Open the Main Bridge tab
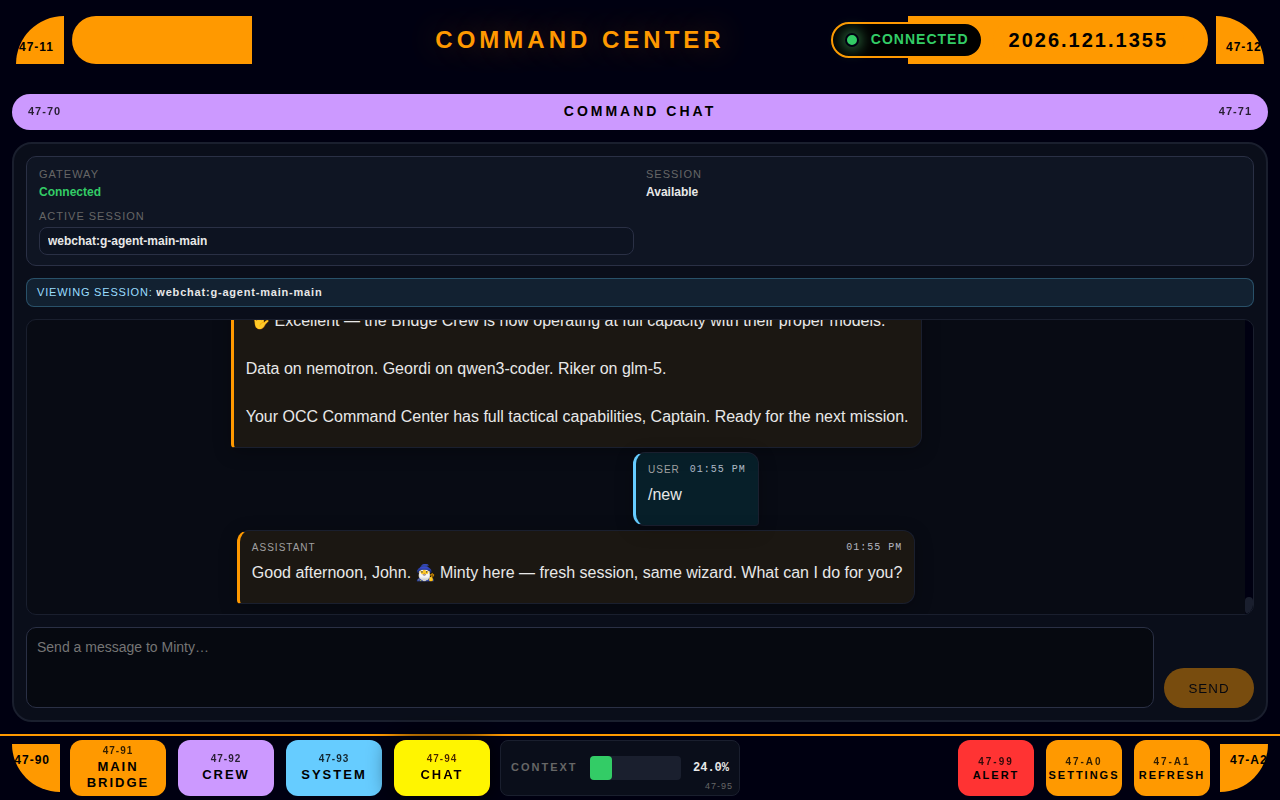The width and height of the screenshot is (1280, 800). pyautogui.click(x=118, y=768)
